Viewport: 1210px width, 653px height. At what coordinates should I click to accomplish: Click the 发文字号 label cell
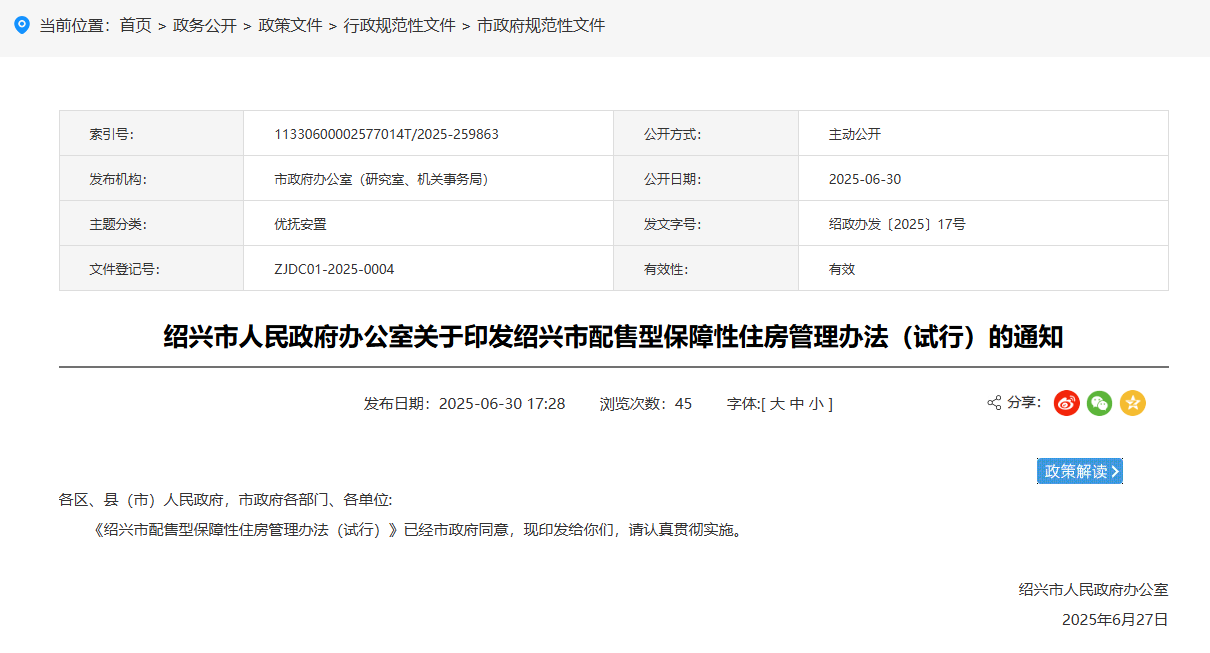tap(706, 224)
